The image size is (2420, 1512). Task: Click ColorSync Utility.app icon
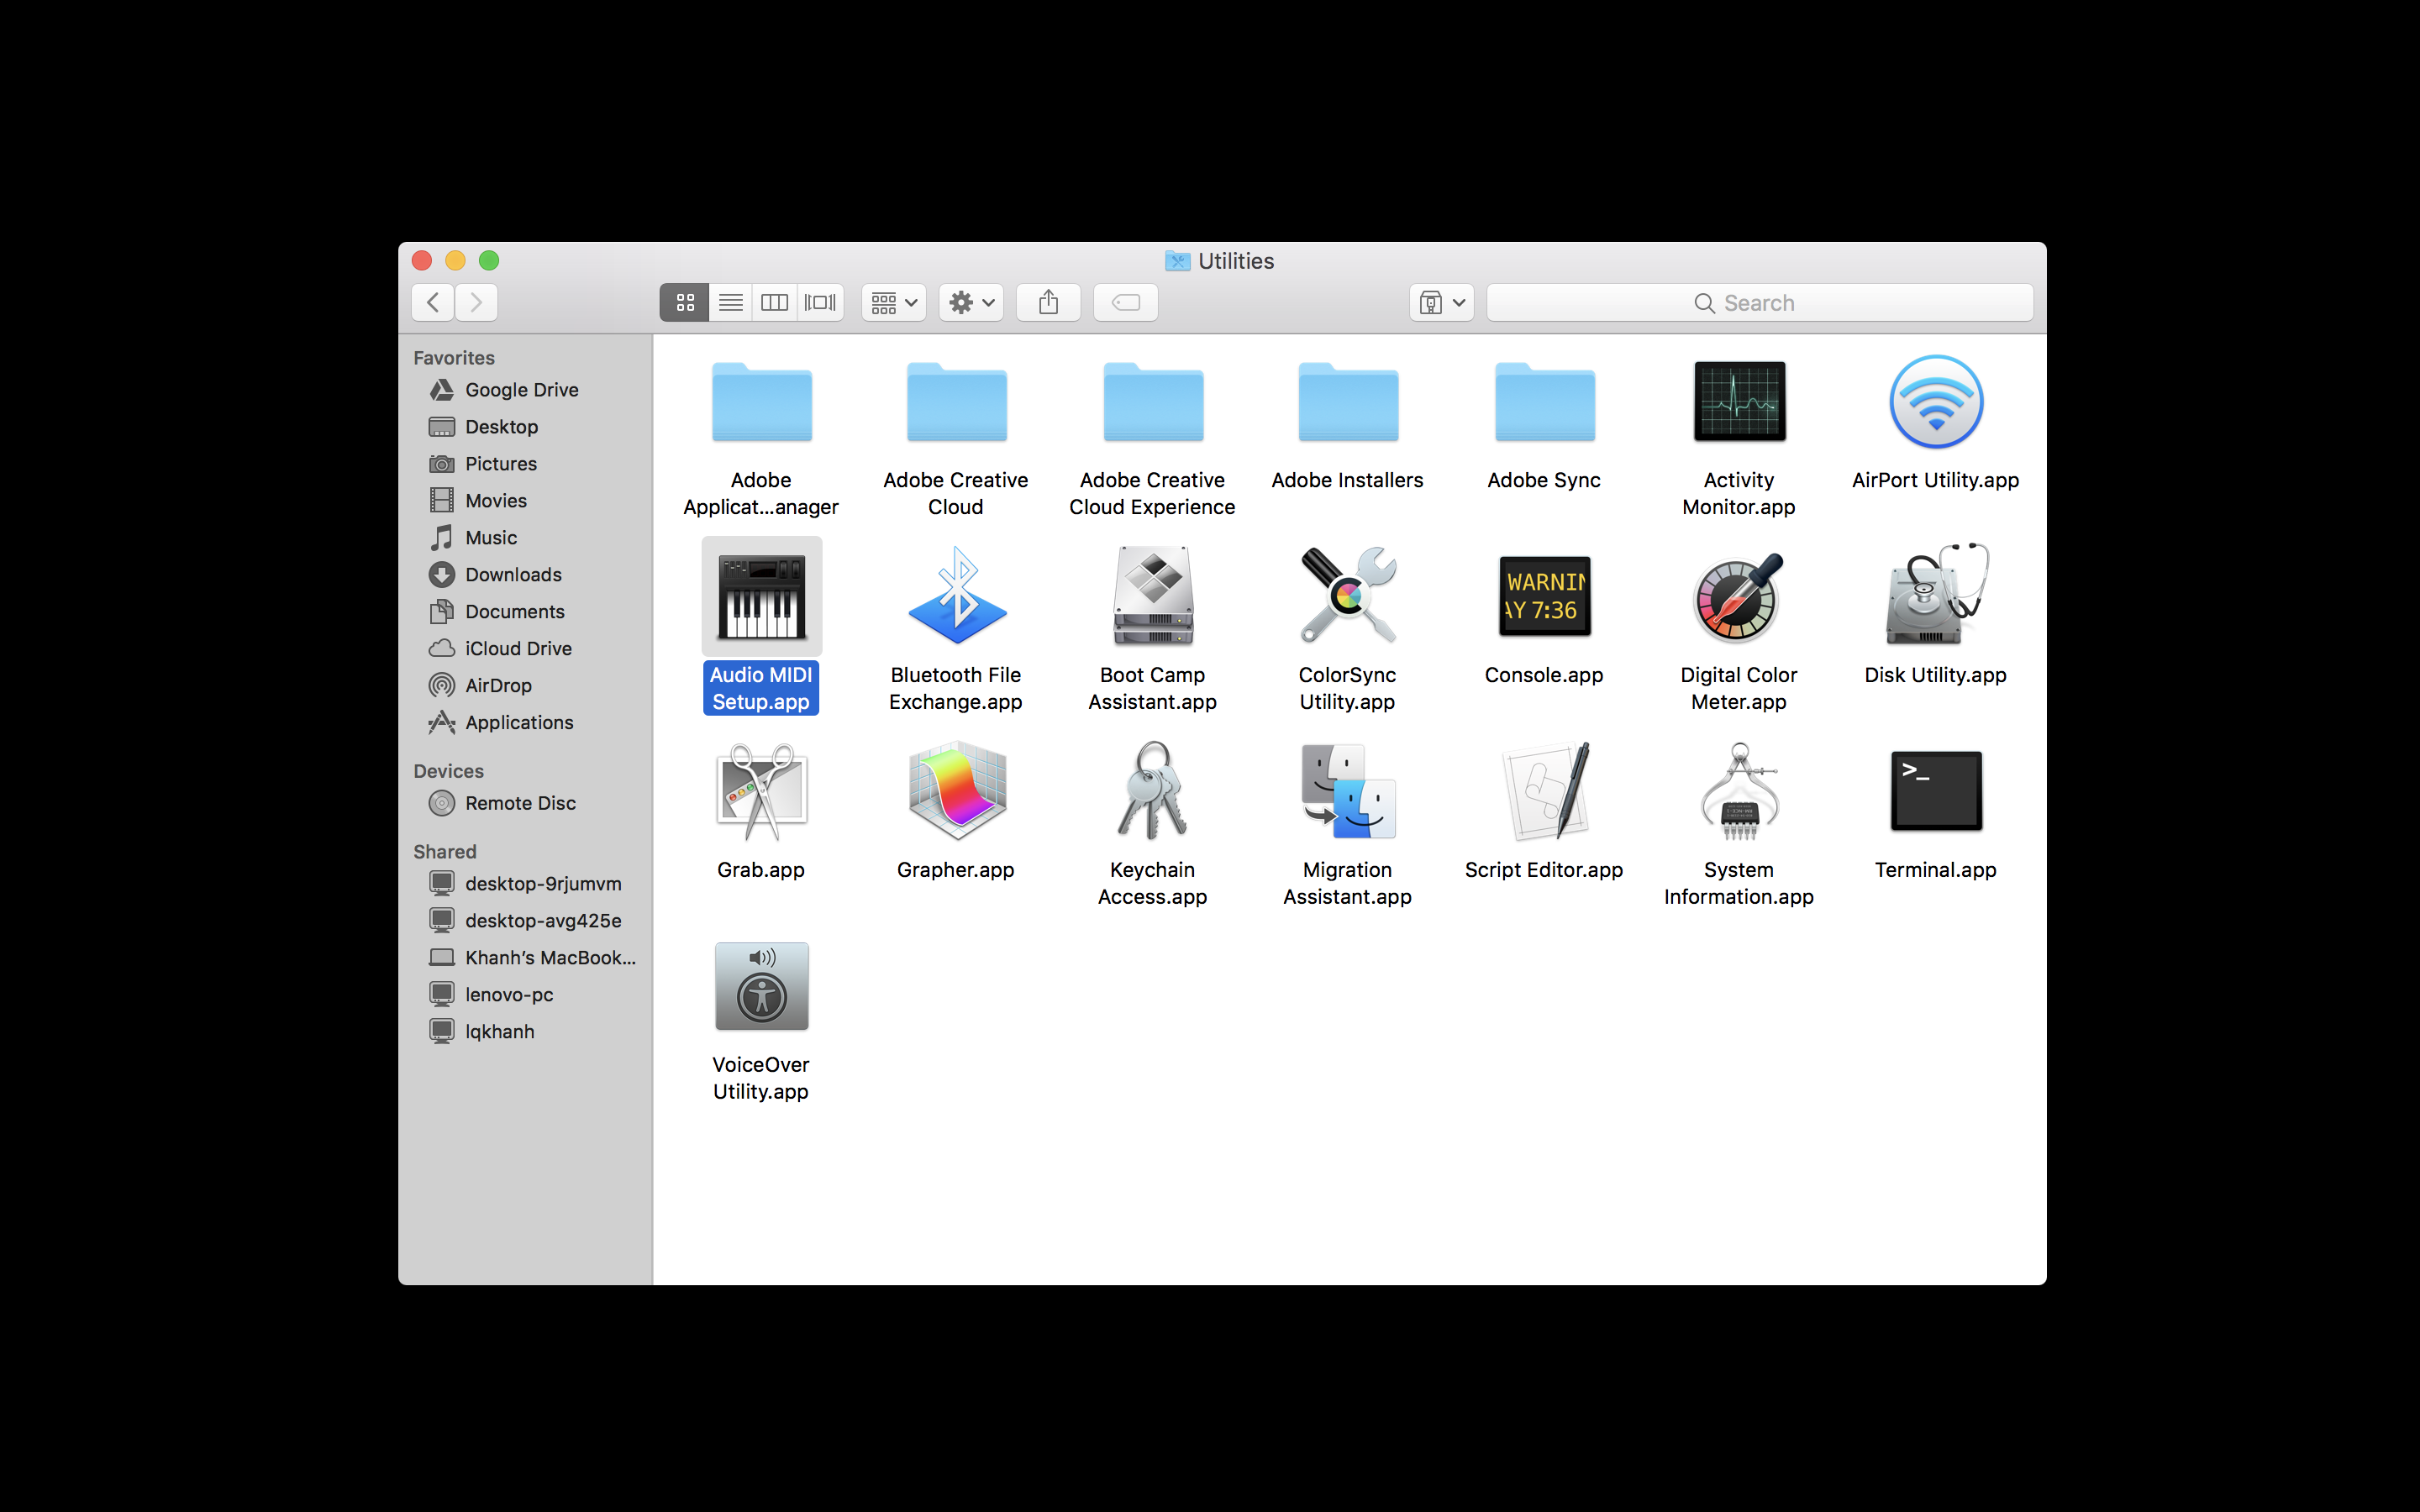[1347, 596]
